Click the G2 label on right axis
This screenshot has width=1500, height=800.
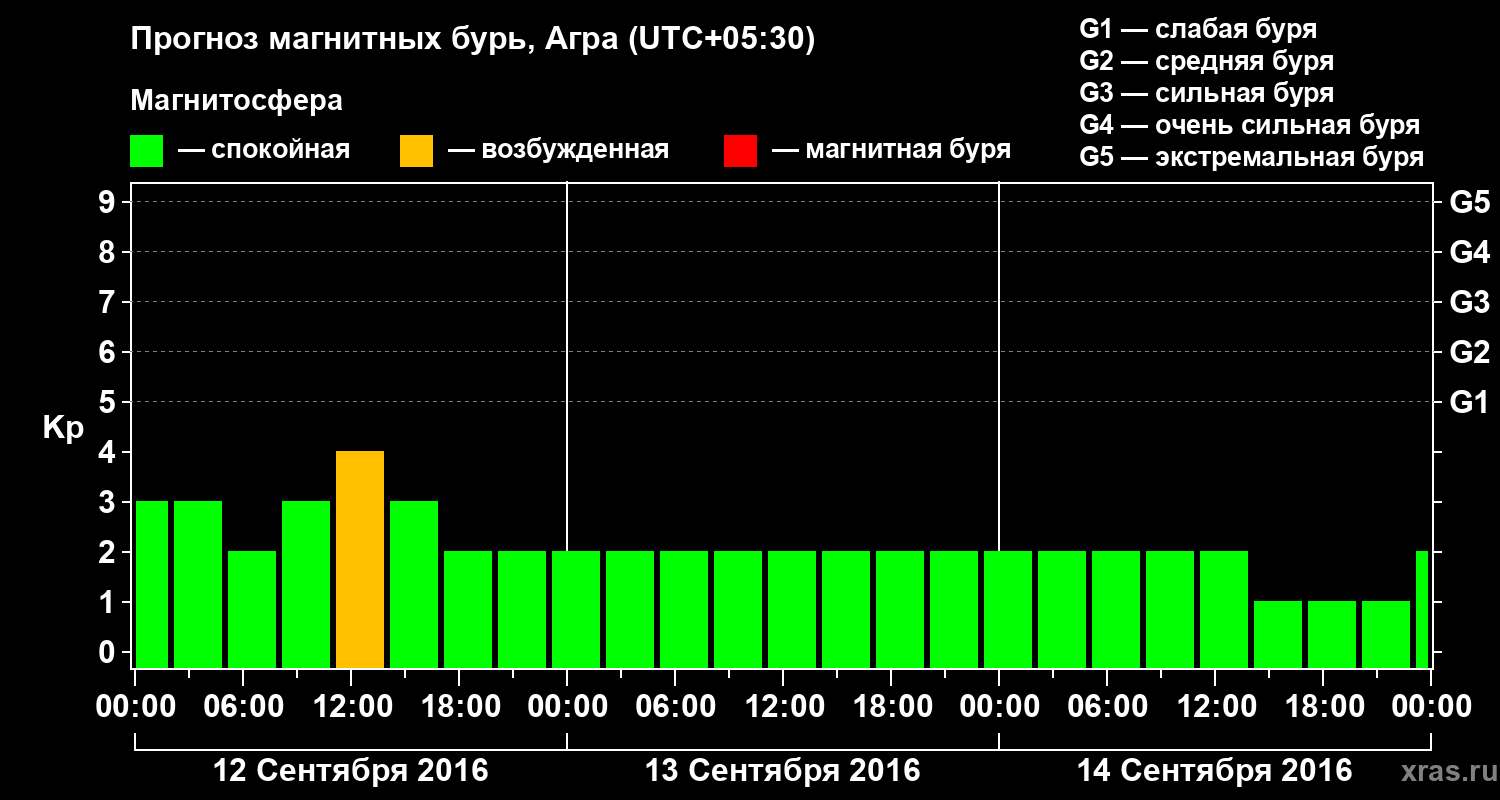(1470, 352)
